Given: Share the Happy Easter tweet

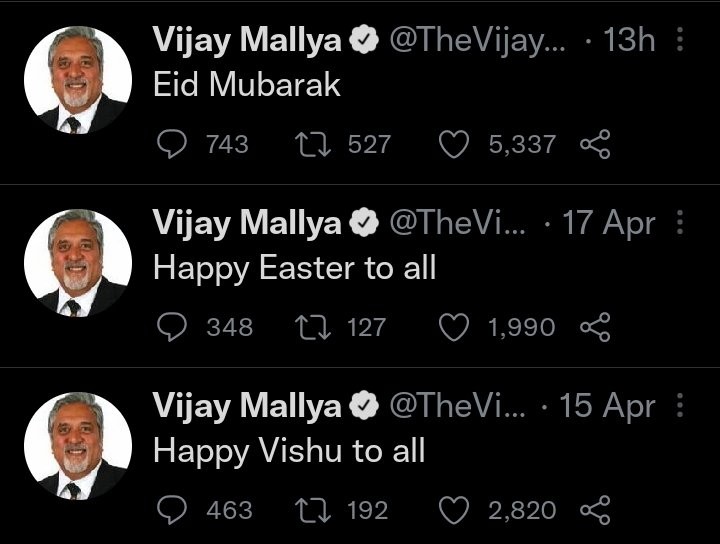Looking at the screenshot, I should coord(595,327).
